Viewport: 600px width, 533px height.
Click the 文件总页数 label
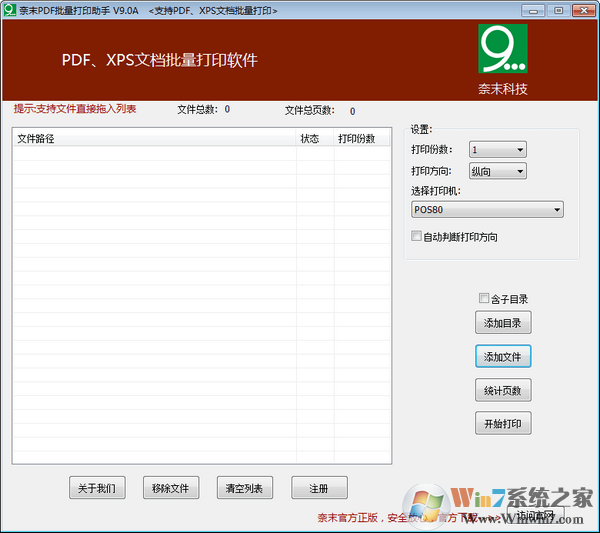coord(310,111)
